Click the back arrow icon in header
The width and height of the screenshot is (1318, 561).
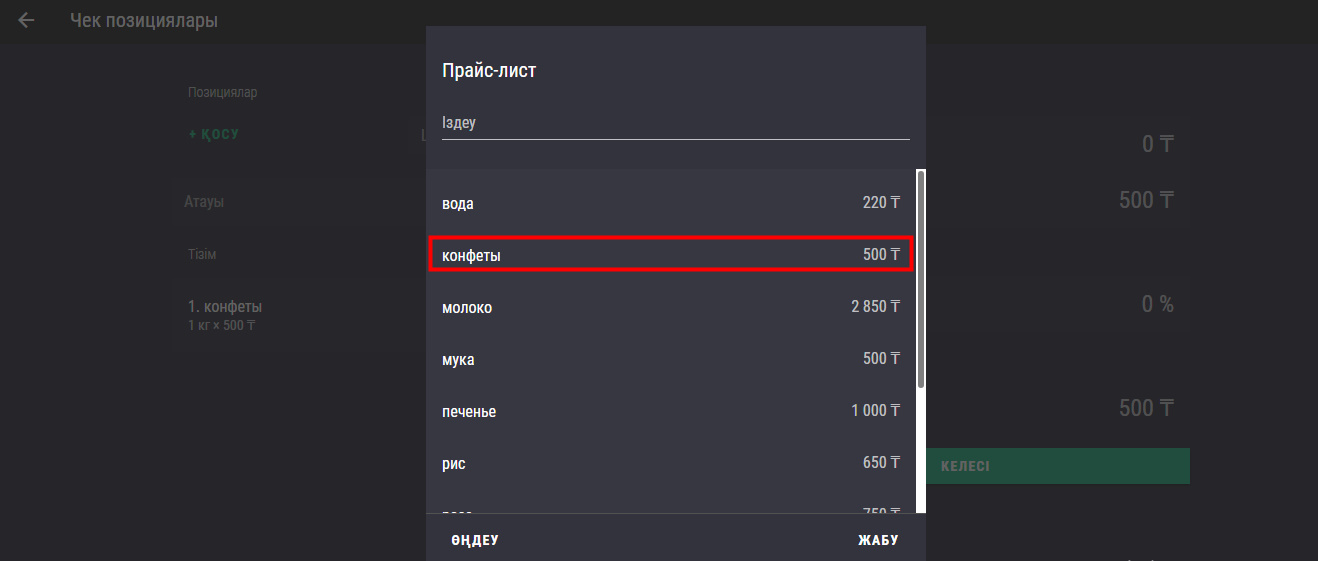[x=26, y=20]
